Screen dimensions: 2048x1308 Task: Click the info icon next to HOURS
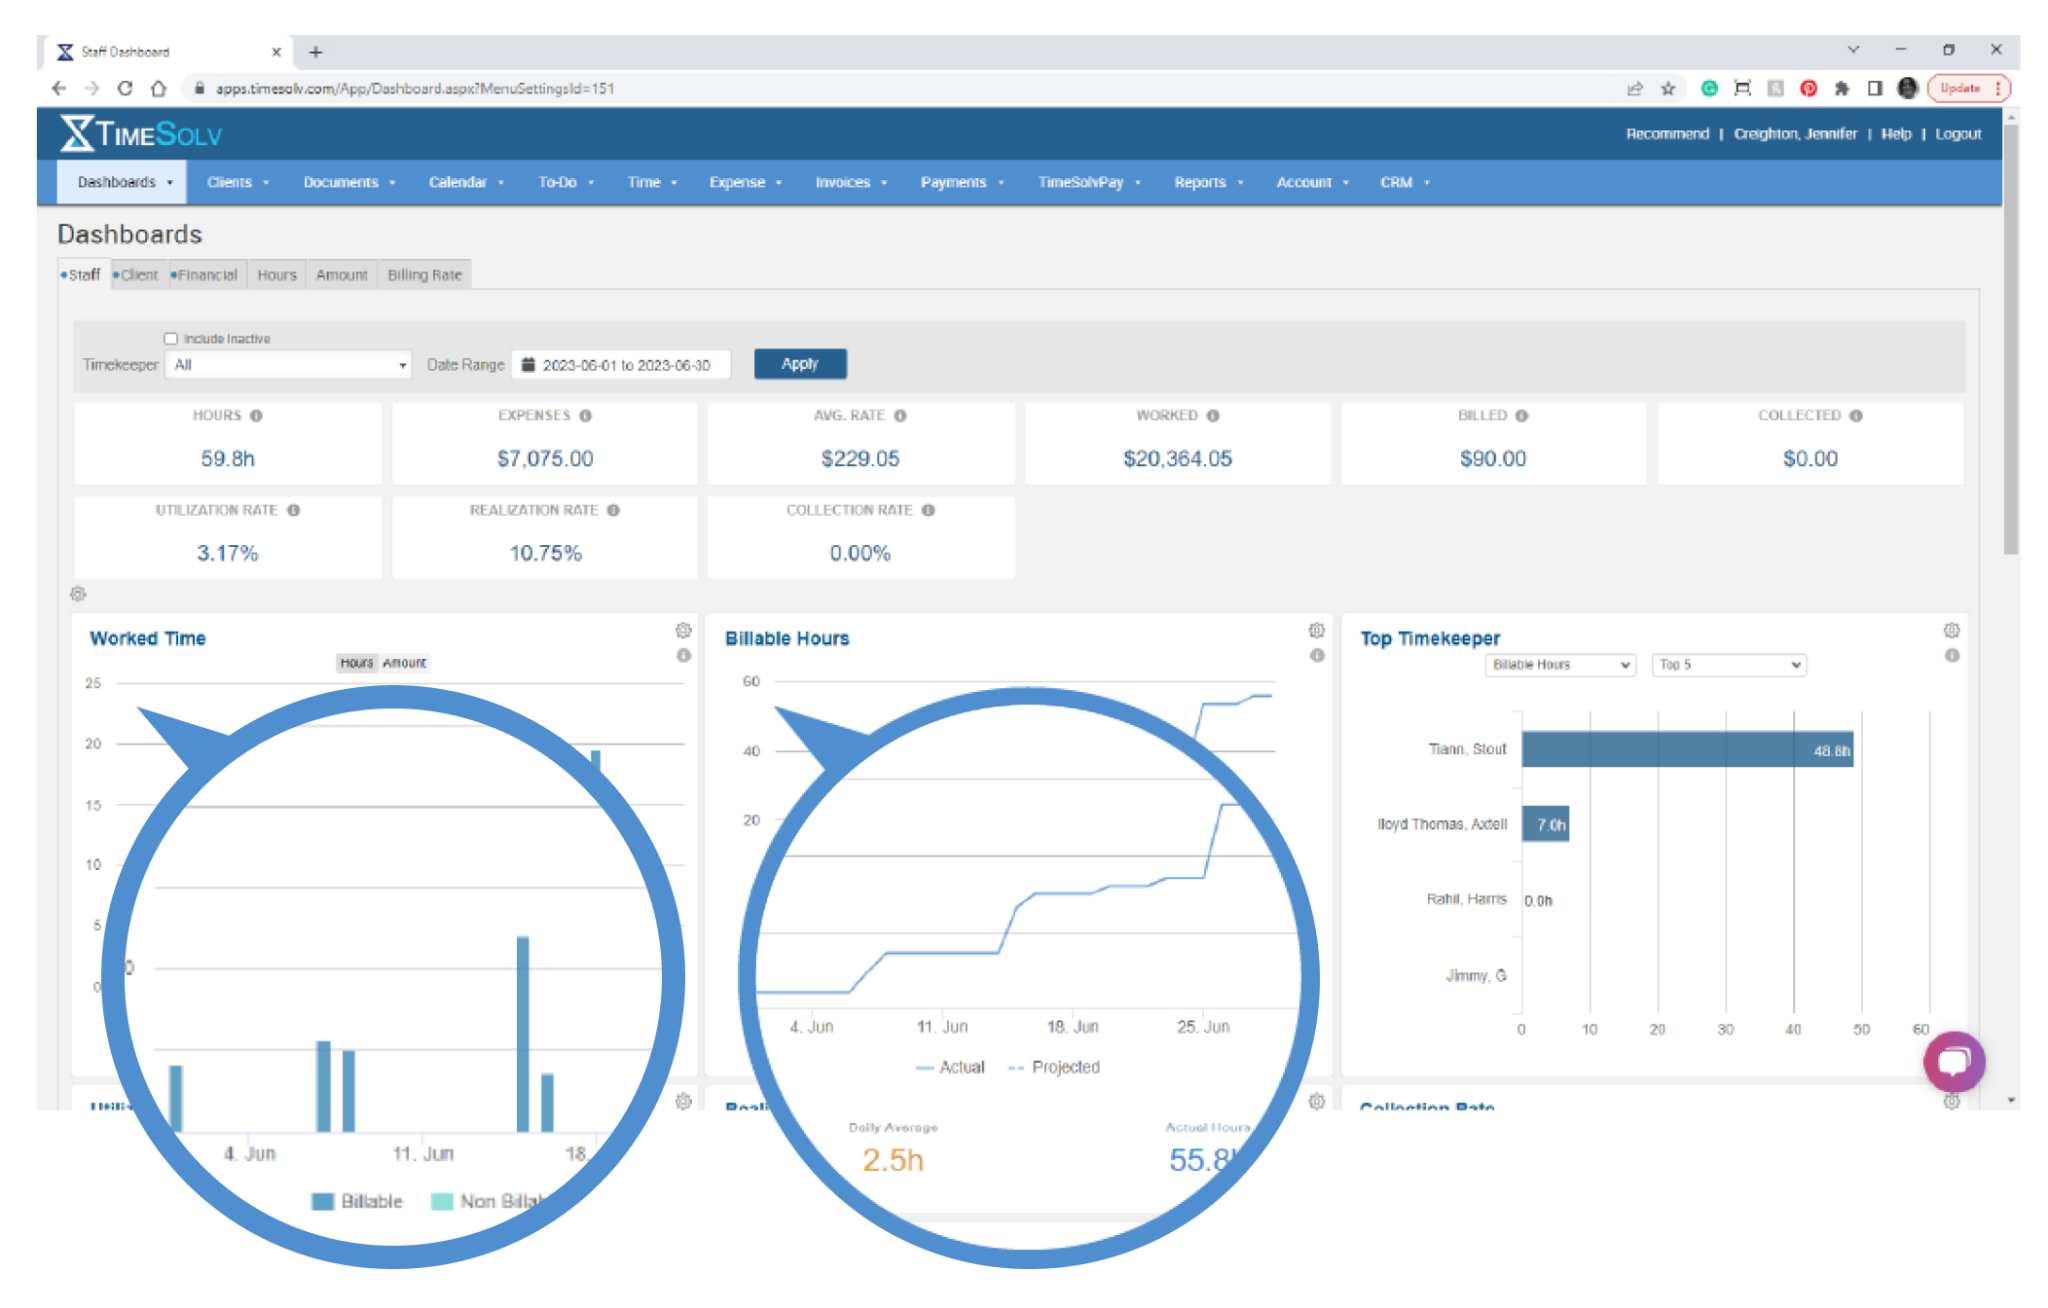(x=256, y=416)
